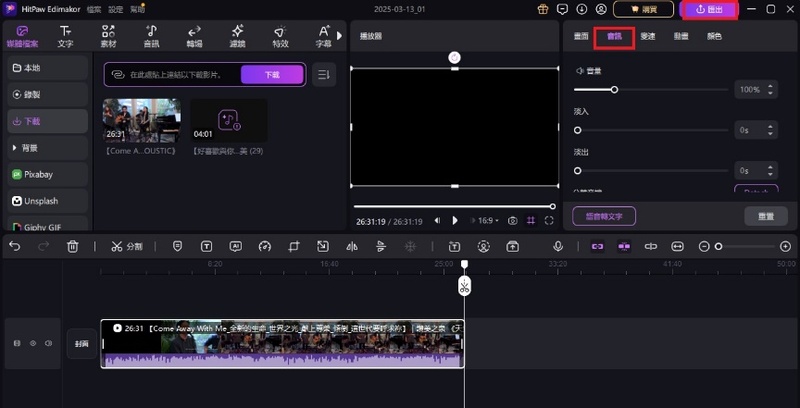Switch to the 變速 speed tab
The width and height of the screenshot is (800, 408).
[x=648, y=37]
